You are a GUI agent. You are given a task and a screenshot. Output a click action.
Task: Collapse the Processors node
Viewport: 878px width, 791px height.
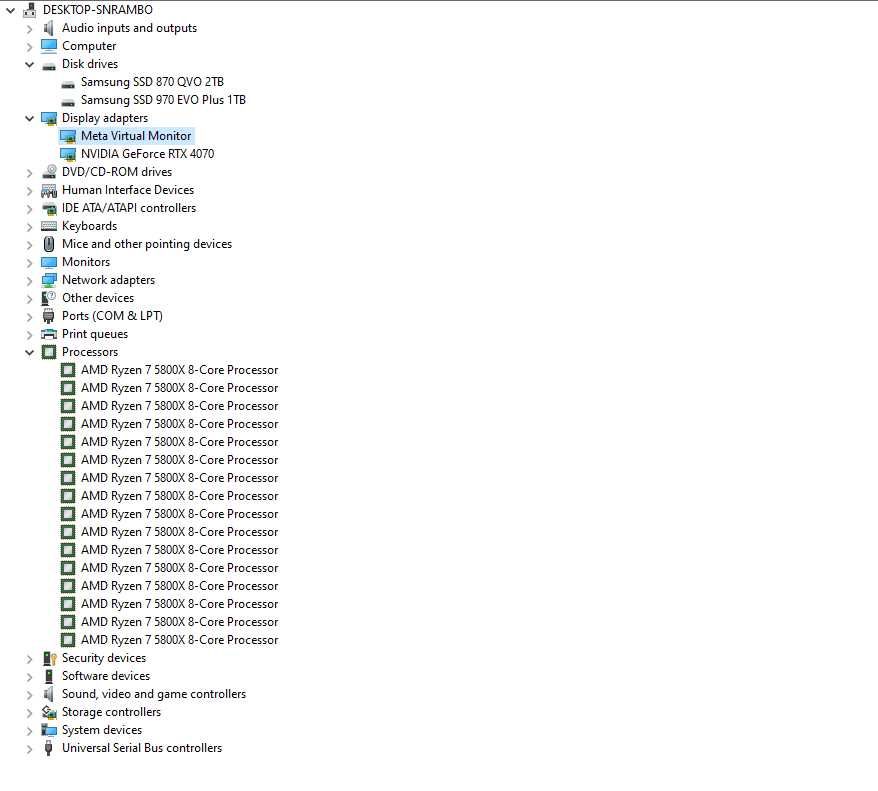[x=29, y=352]
